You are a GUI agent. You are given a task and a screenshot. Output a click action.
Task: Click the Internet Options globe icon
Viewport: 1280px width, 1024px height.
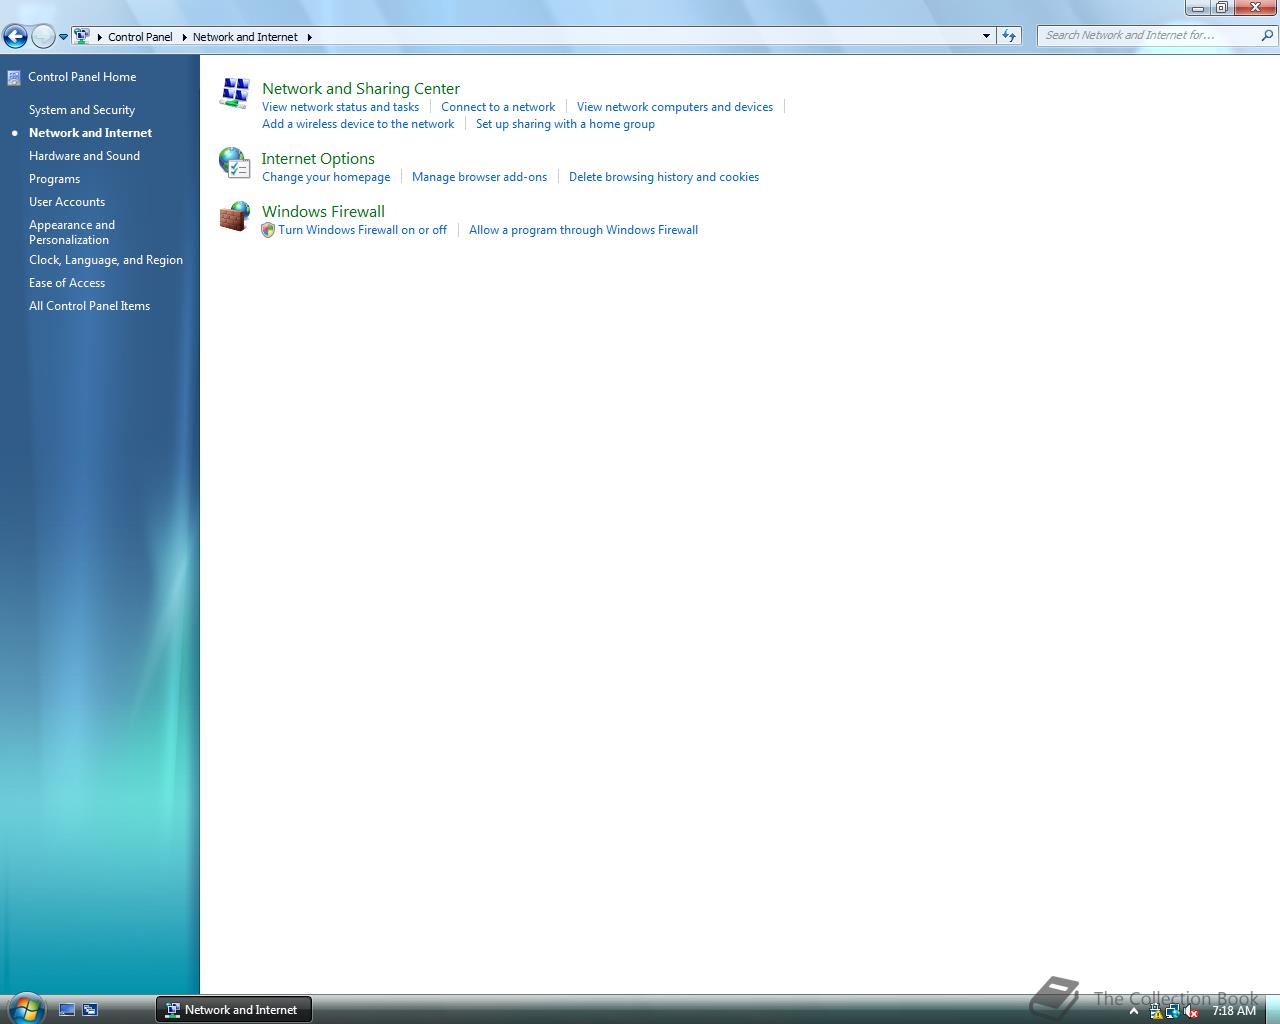[x=234, y=163]
